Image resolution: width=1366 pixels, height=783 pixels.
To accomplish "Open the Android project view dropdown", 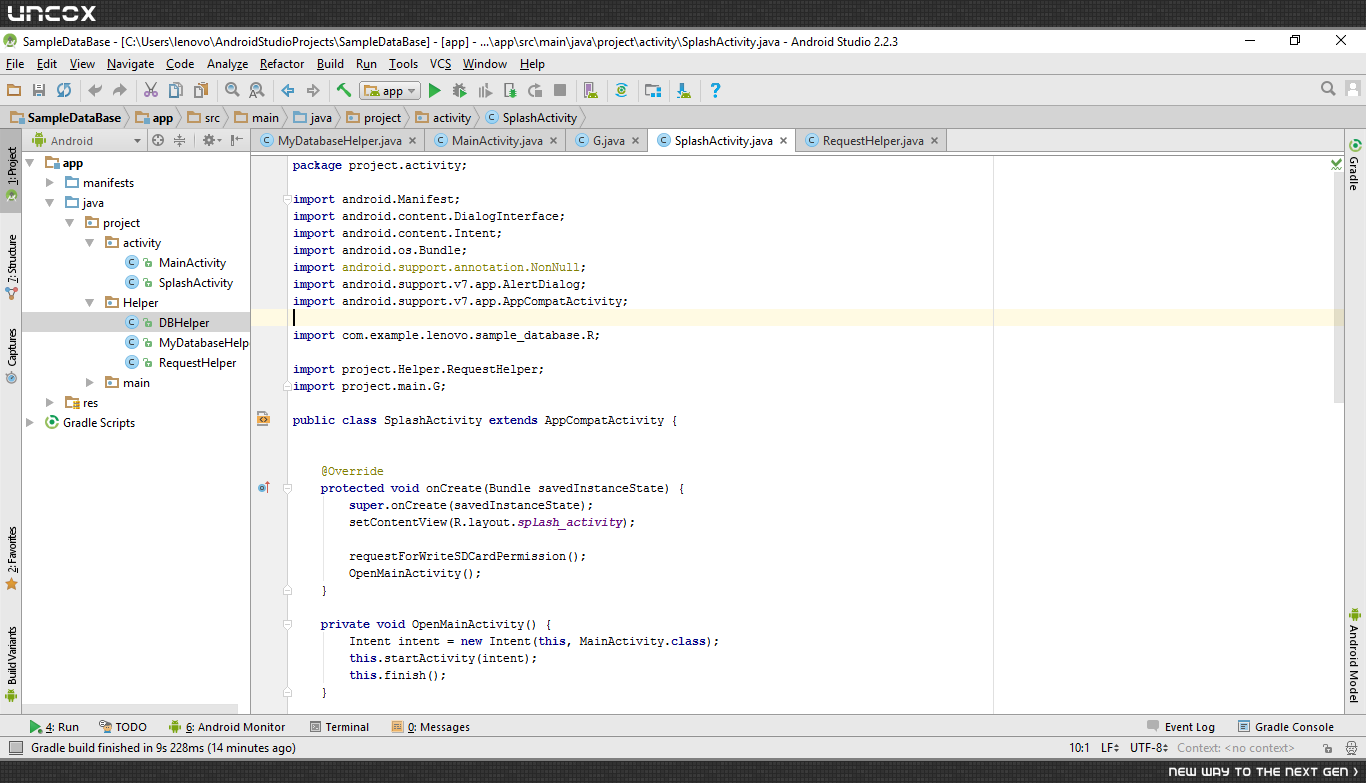I will 85,141.
